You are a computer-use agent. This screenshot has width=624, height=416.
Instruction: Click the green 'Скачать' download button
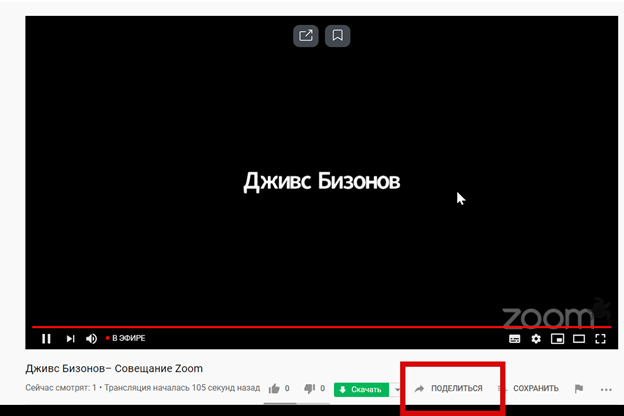(361, 389)
